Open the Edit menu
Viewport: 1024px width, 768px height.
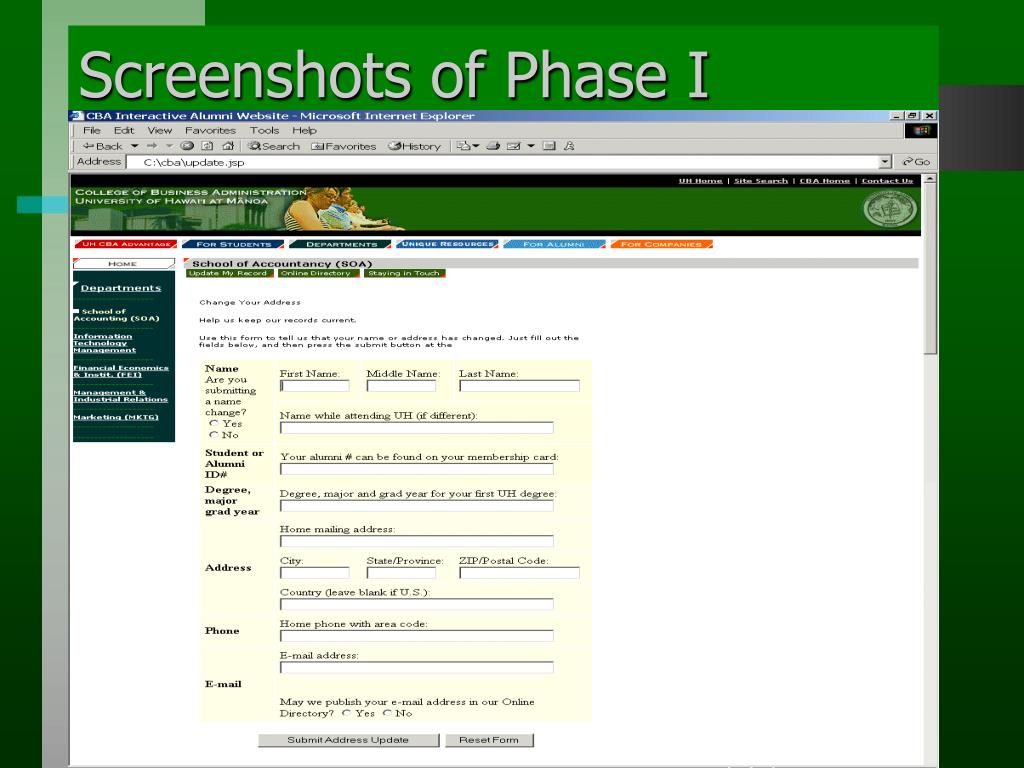[123, 131]
